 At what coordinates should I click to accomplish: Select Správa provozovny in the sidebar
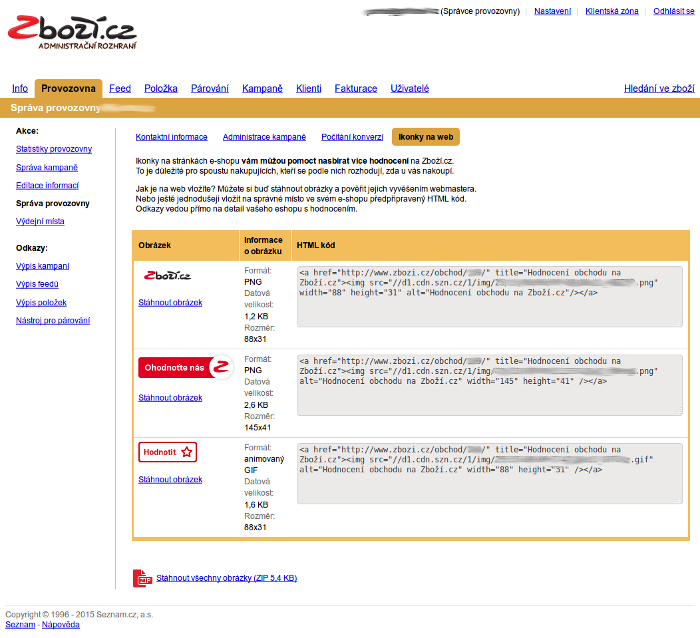tap(53, 204)
